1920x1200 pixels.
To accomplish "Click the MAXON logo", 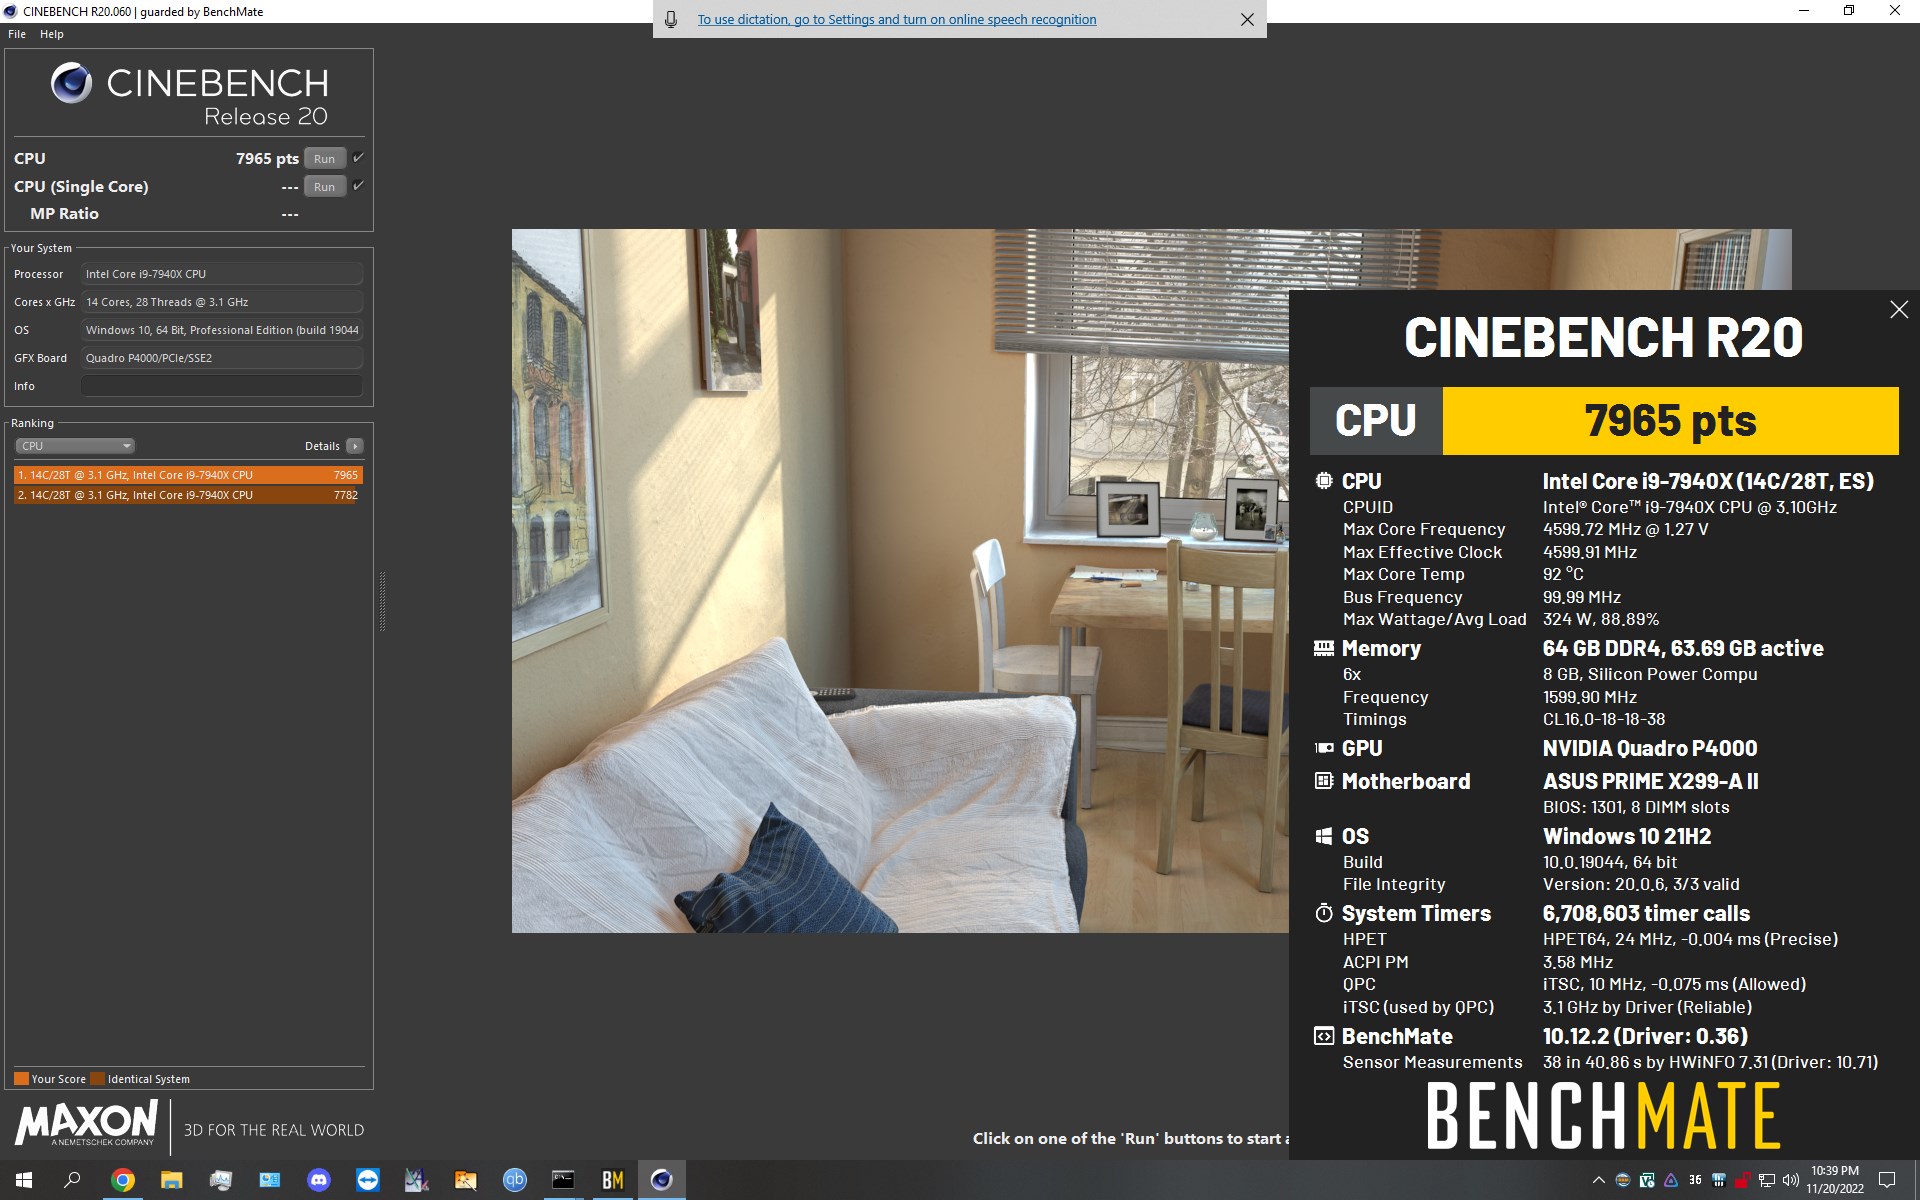I will pos(86,1123).
